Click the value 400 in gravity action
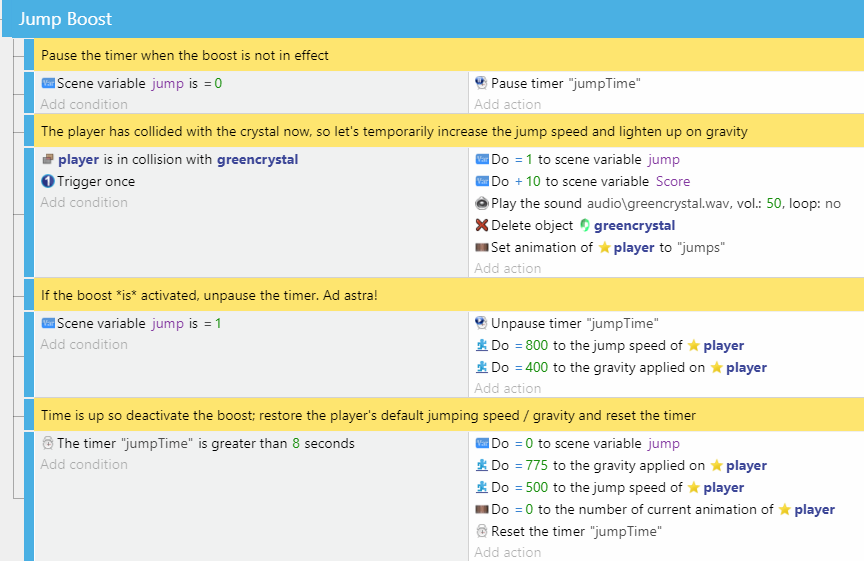Screen dimensions: 864x561 (536, 368)
